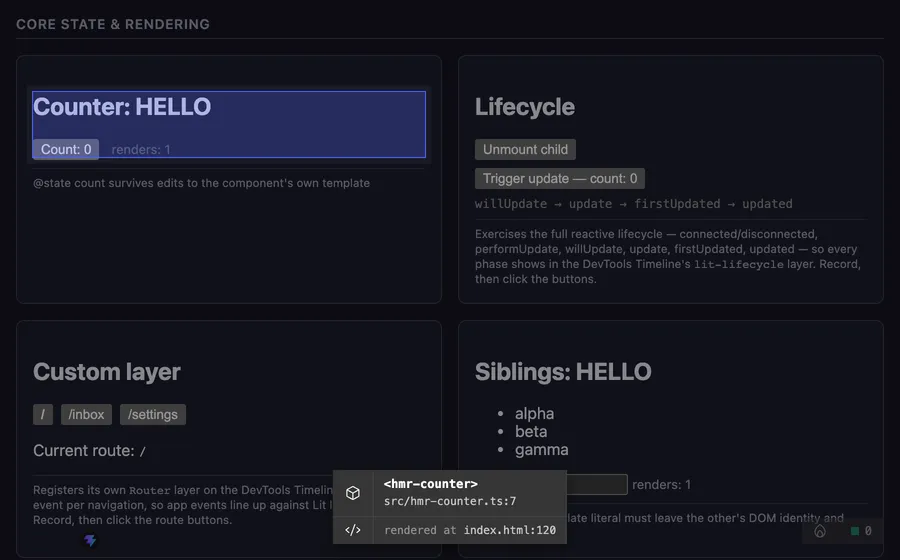This screenshot has height=560, width=900.
Task: Click the Unmount child button
Action: [x=525, y=149]
